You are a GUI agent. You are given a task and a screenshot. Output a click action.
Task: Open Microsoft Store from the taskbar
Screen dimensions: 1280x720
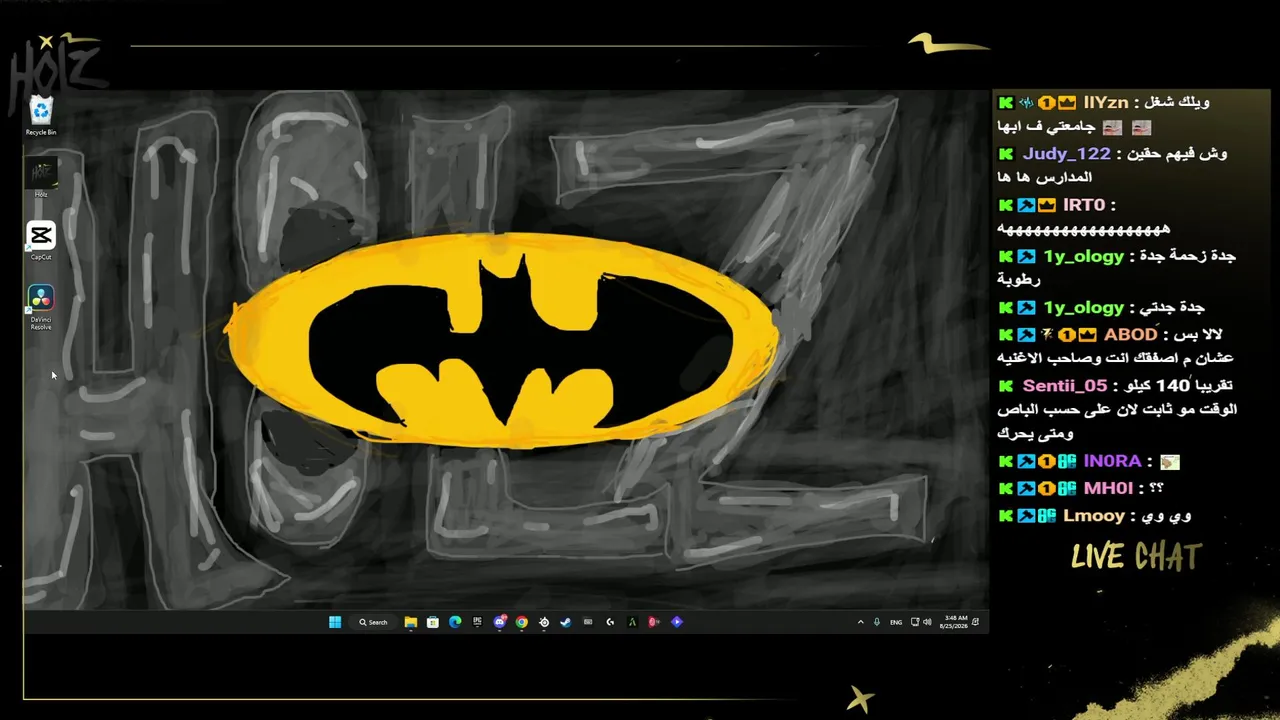[x=433, y=622]
